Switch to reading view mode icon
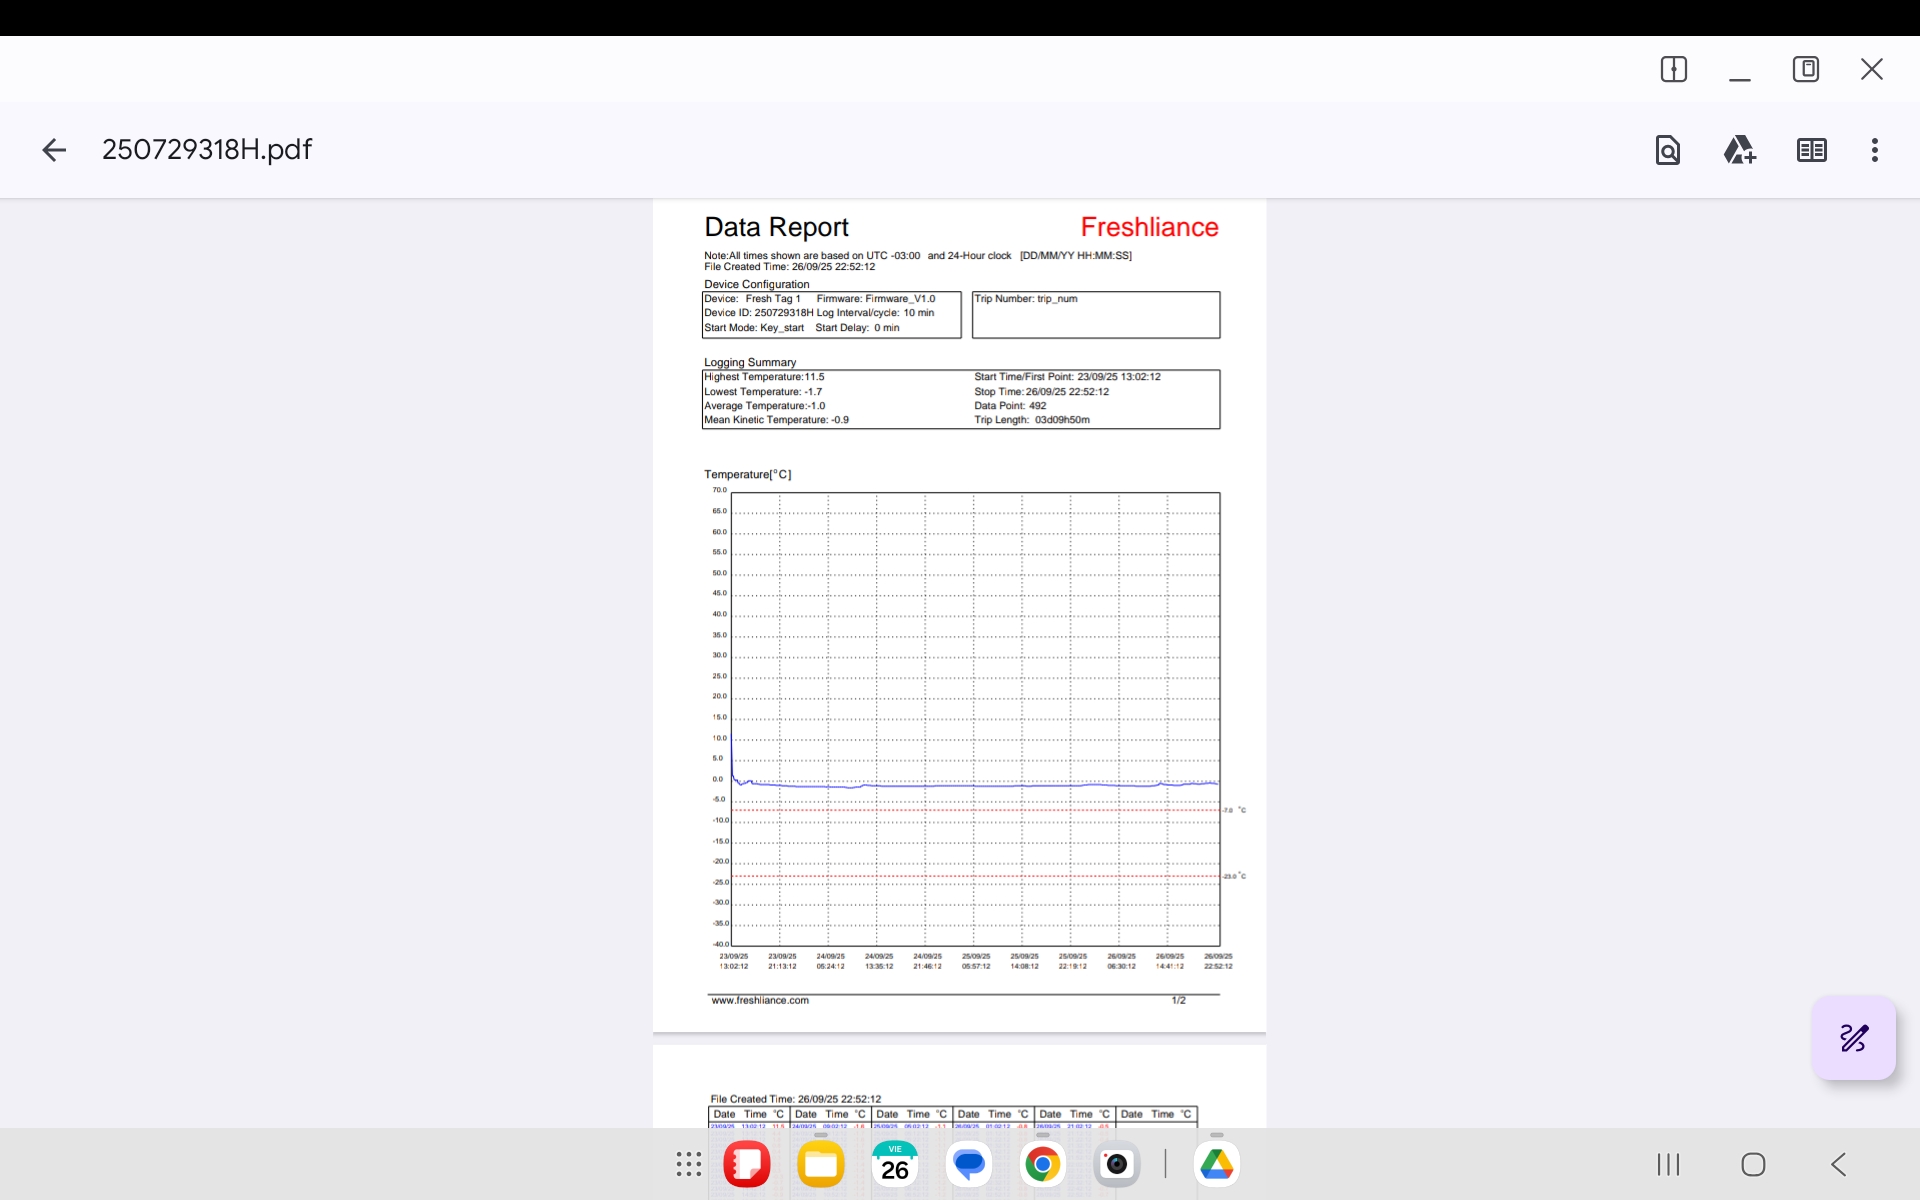 (1811, 150)
